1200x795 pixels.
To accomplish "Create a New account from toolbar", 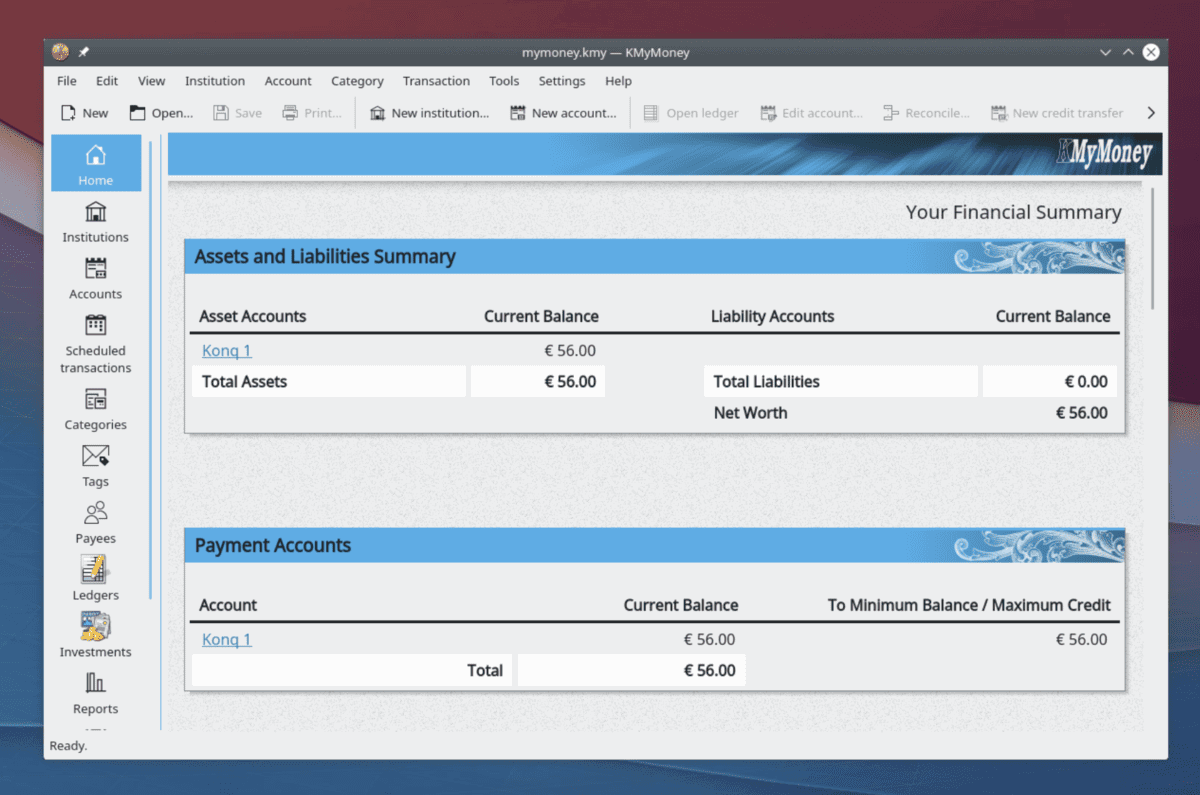I will tap(563, 113).
